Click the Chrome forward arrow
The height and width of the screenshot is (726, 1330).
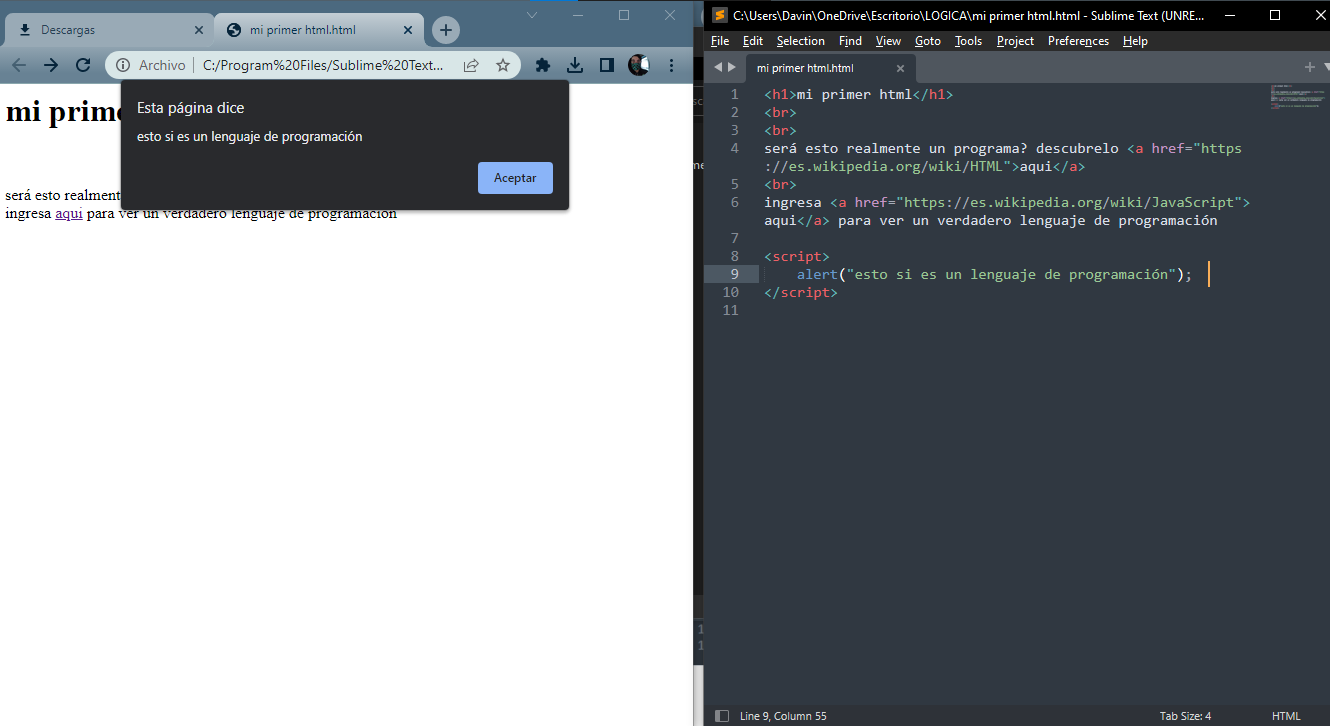[x=51, y=65]
